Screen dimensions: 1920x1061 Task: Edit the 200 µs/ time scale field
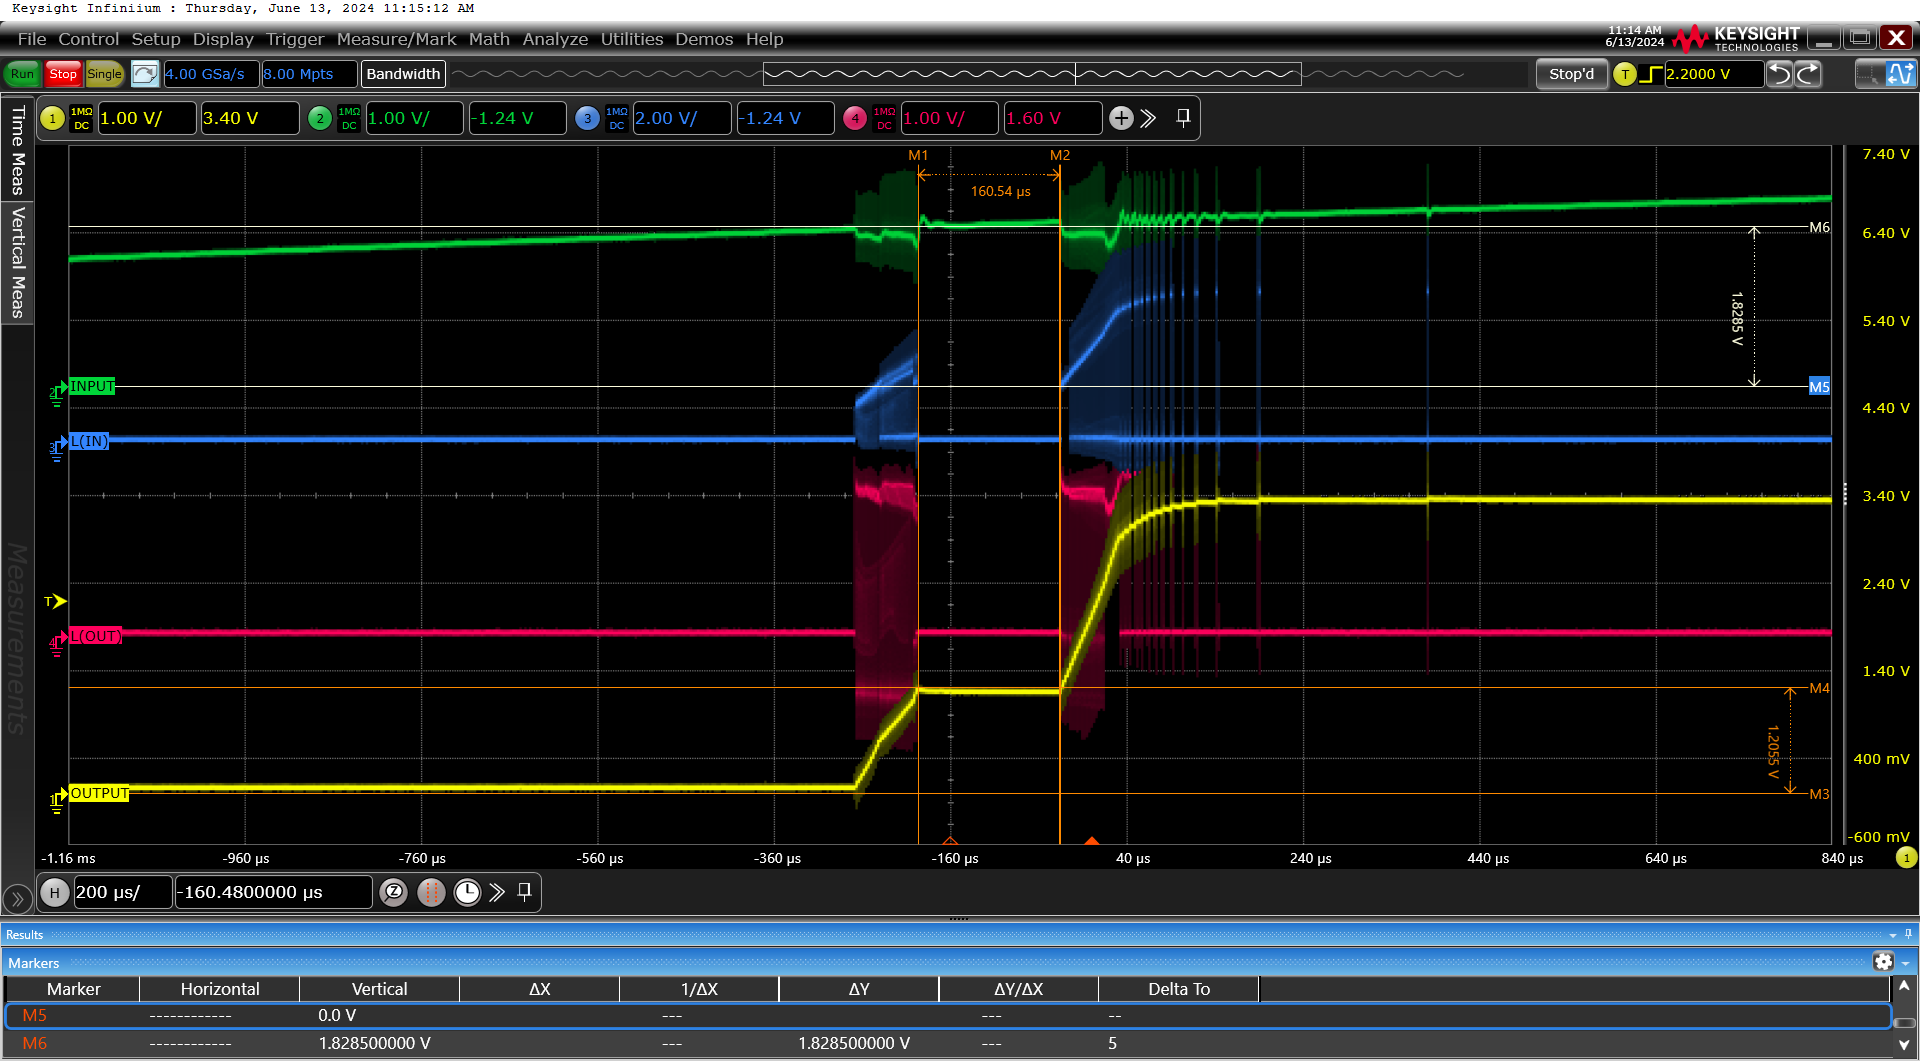click(x=122, y=892)
